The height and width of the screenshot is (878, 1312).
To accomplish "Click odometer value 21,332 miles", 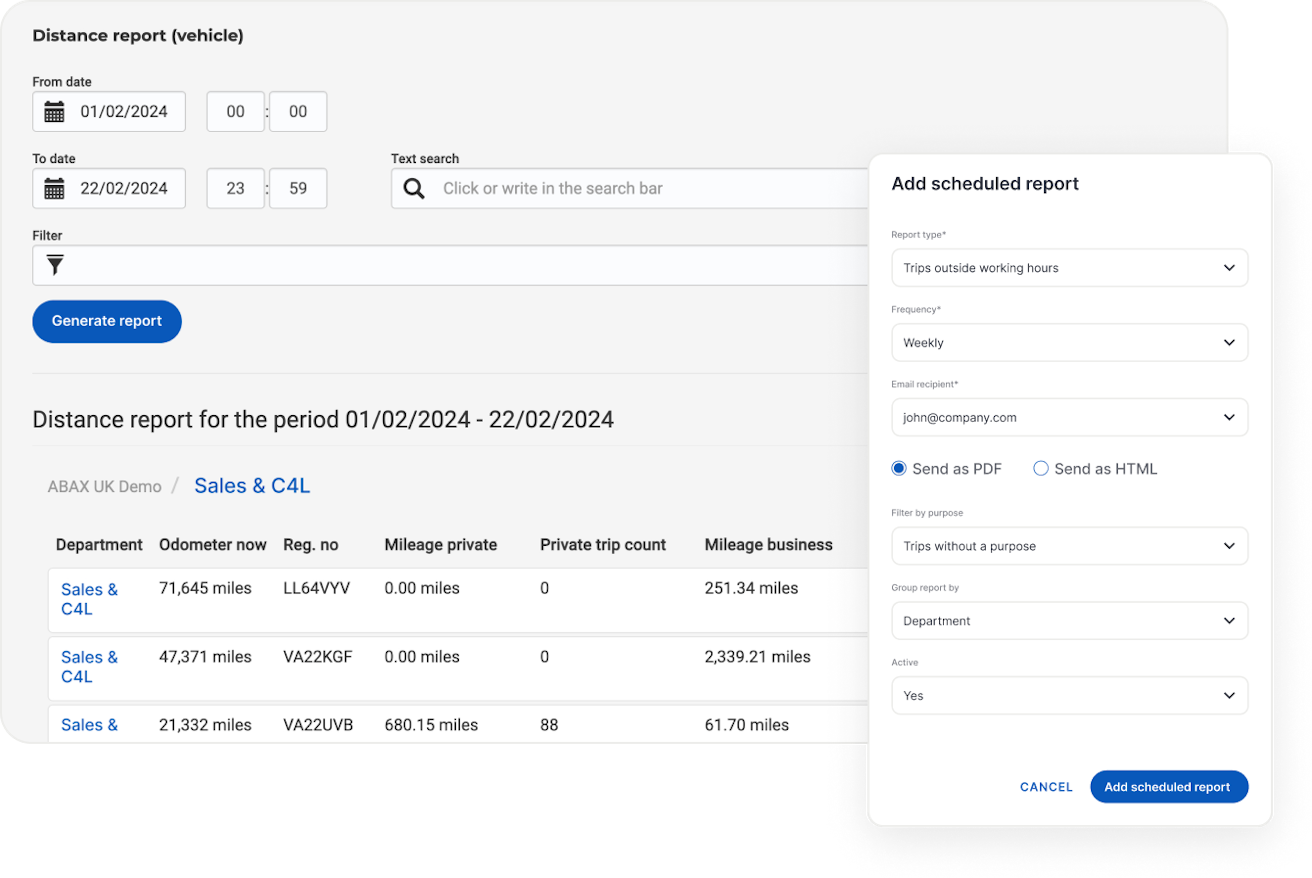I will [205, 725].
